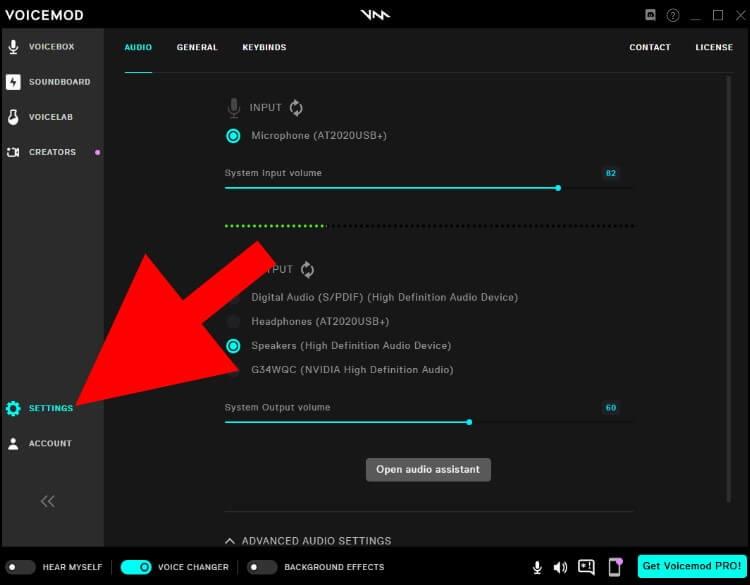Click the VOICEMOD title text
The image size is (750, 585).
tap(44, 15)
